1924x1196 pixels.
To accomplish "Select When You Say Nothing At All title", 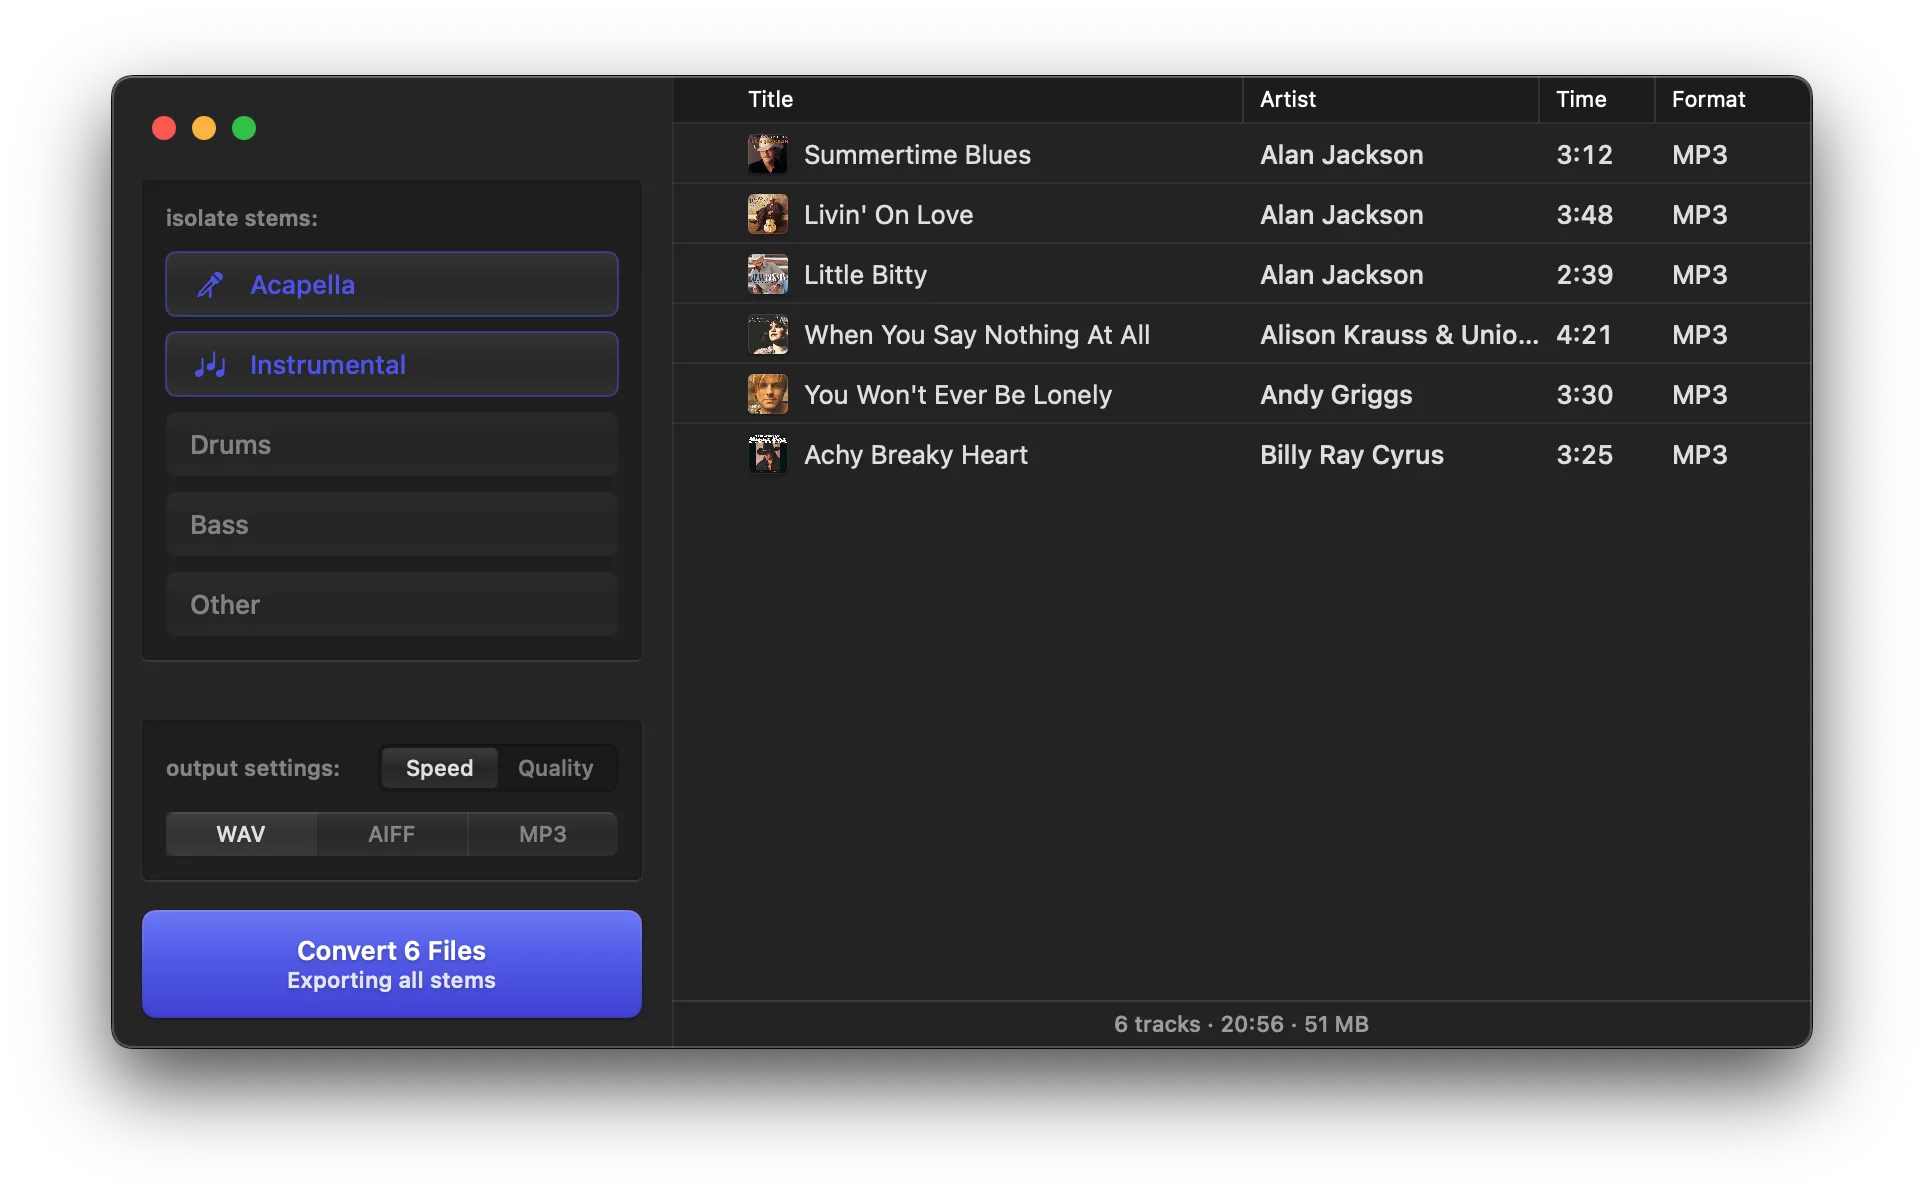I will (x=977, y=335).
